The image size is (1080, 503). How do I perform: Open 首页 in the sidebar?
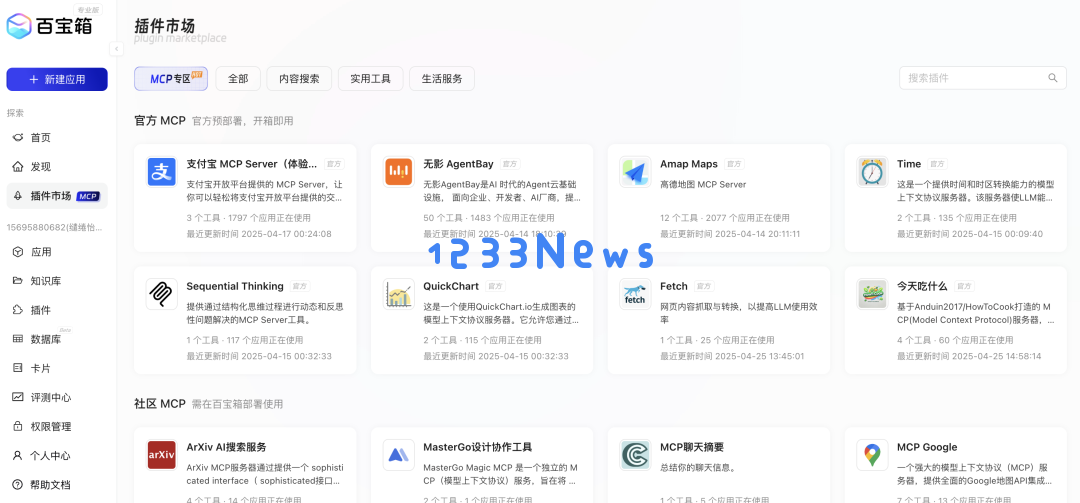(x=57, y=138)
